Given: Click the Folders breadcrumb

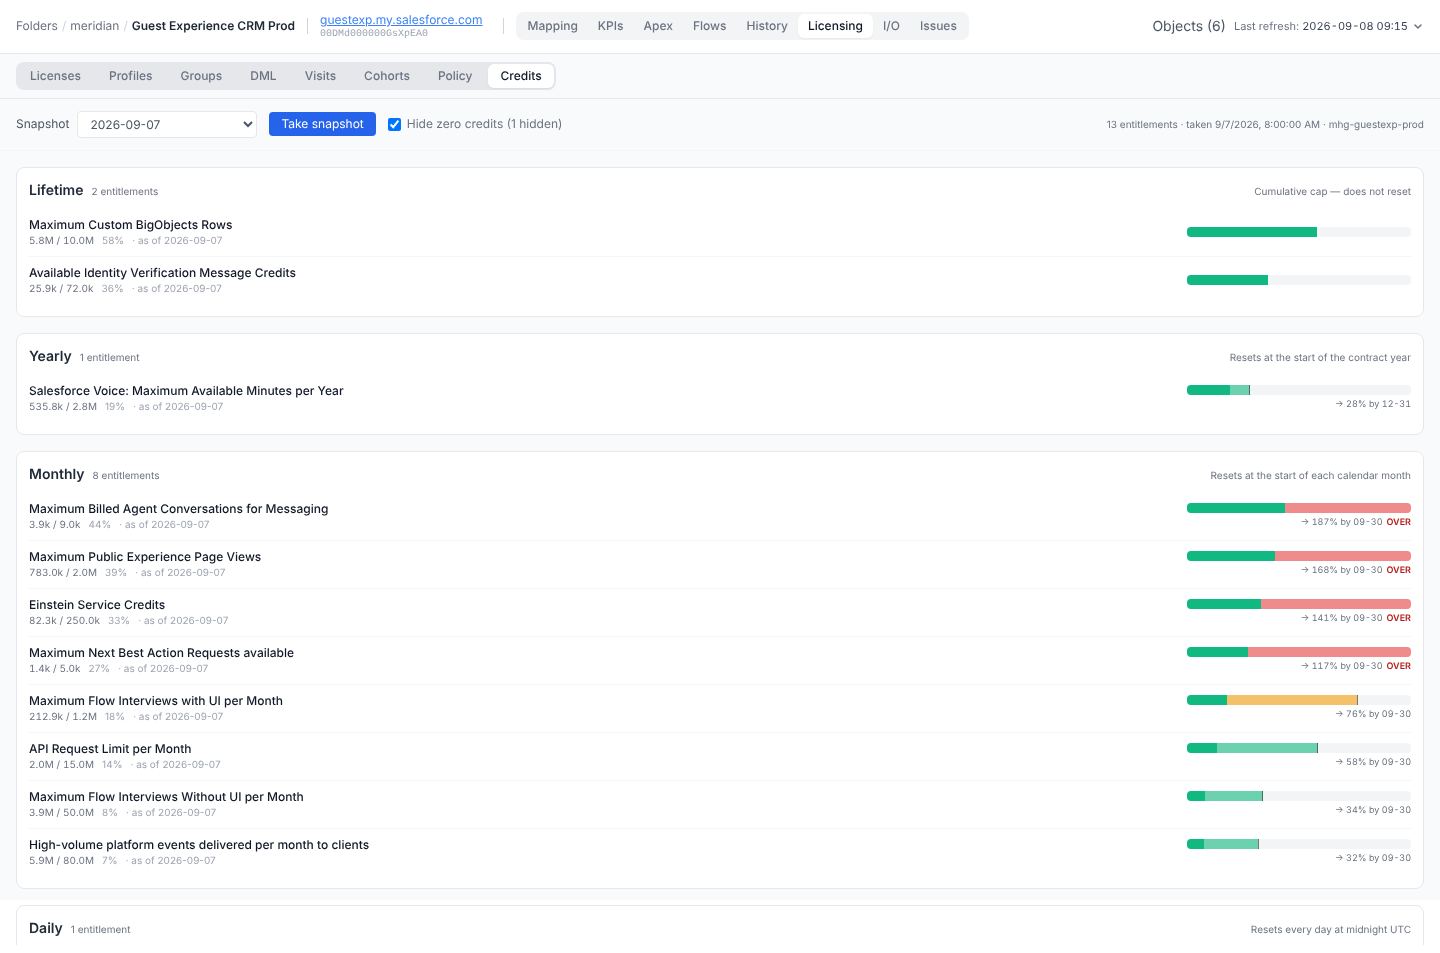Looking at the screenshot, I should pos(37,26).
